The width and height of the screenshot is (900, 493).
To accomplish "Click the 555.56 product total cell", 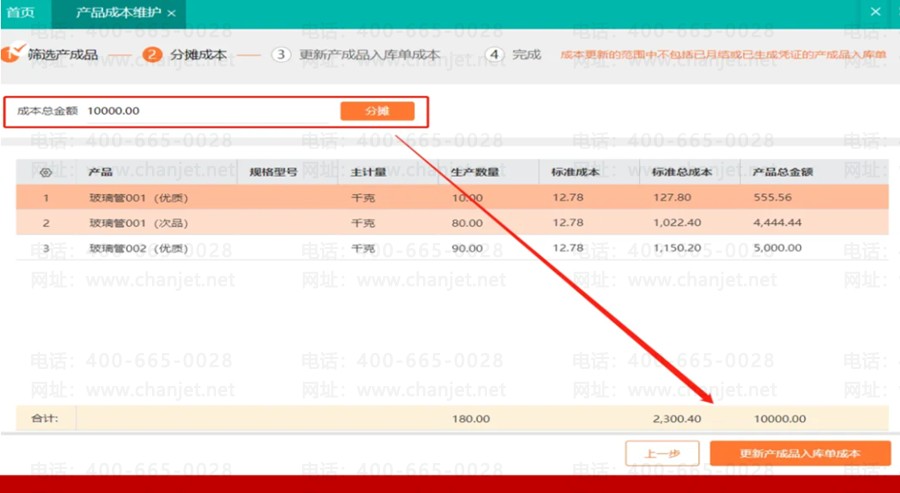I will [x=773, y=197].
